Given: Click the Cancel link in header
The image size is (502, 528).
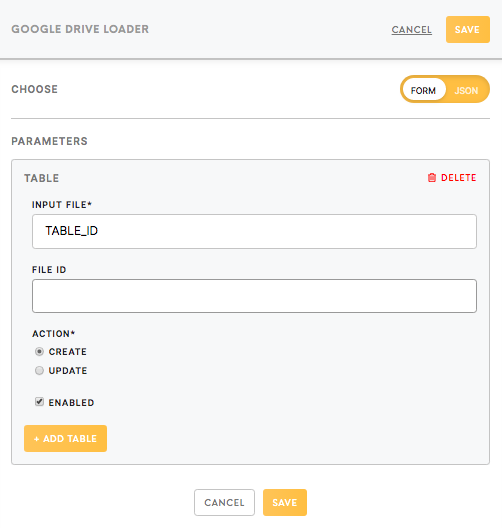Looking at the screenshot, I should click(x=411, y=30).
